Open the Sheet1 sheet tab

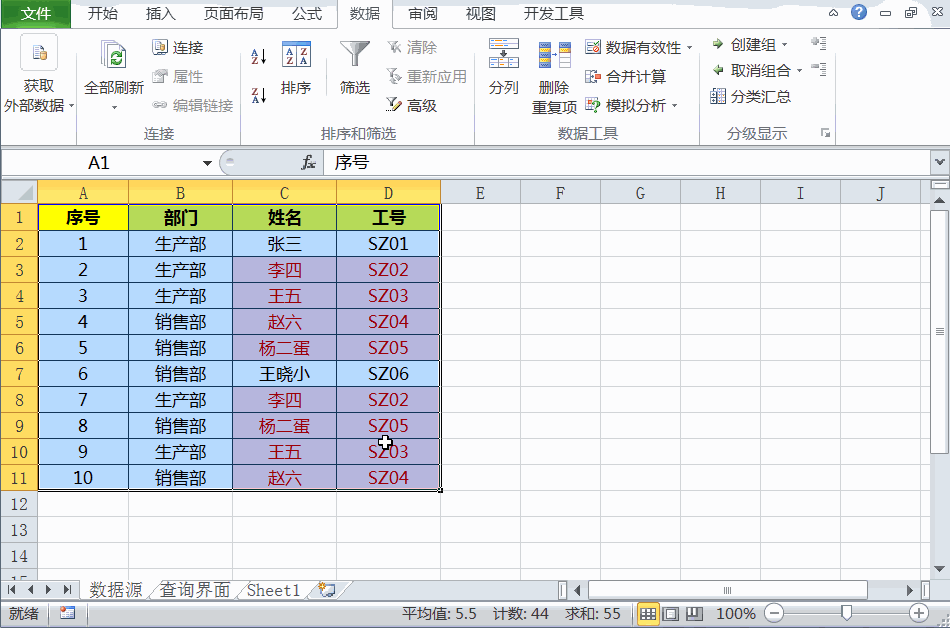273,590
